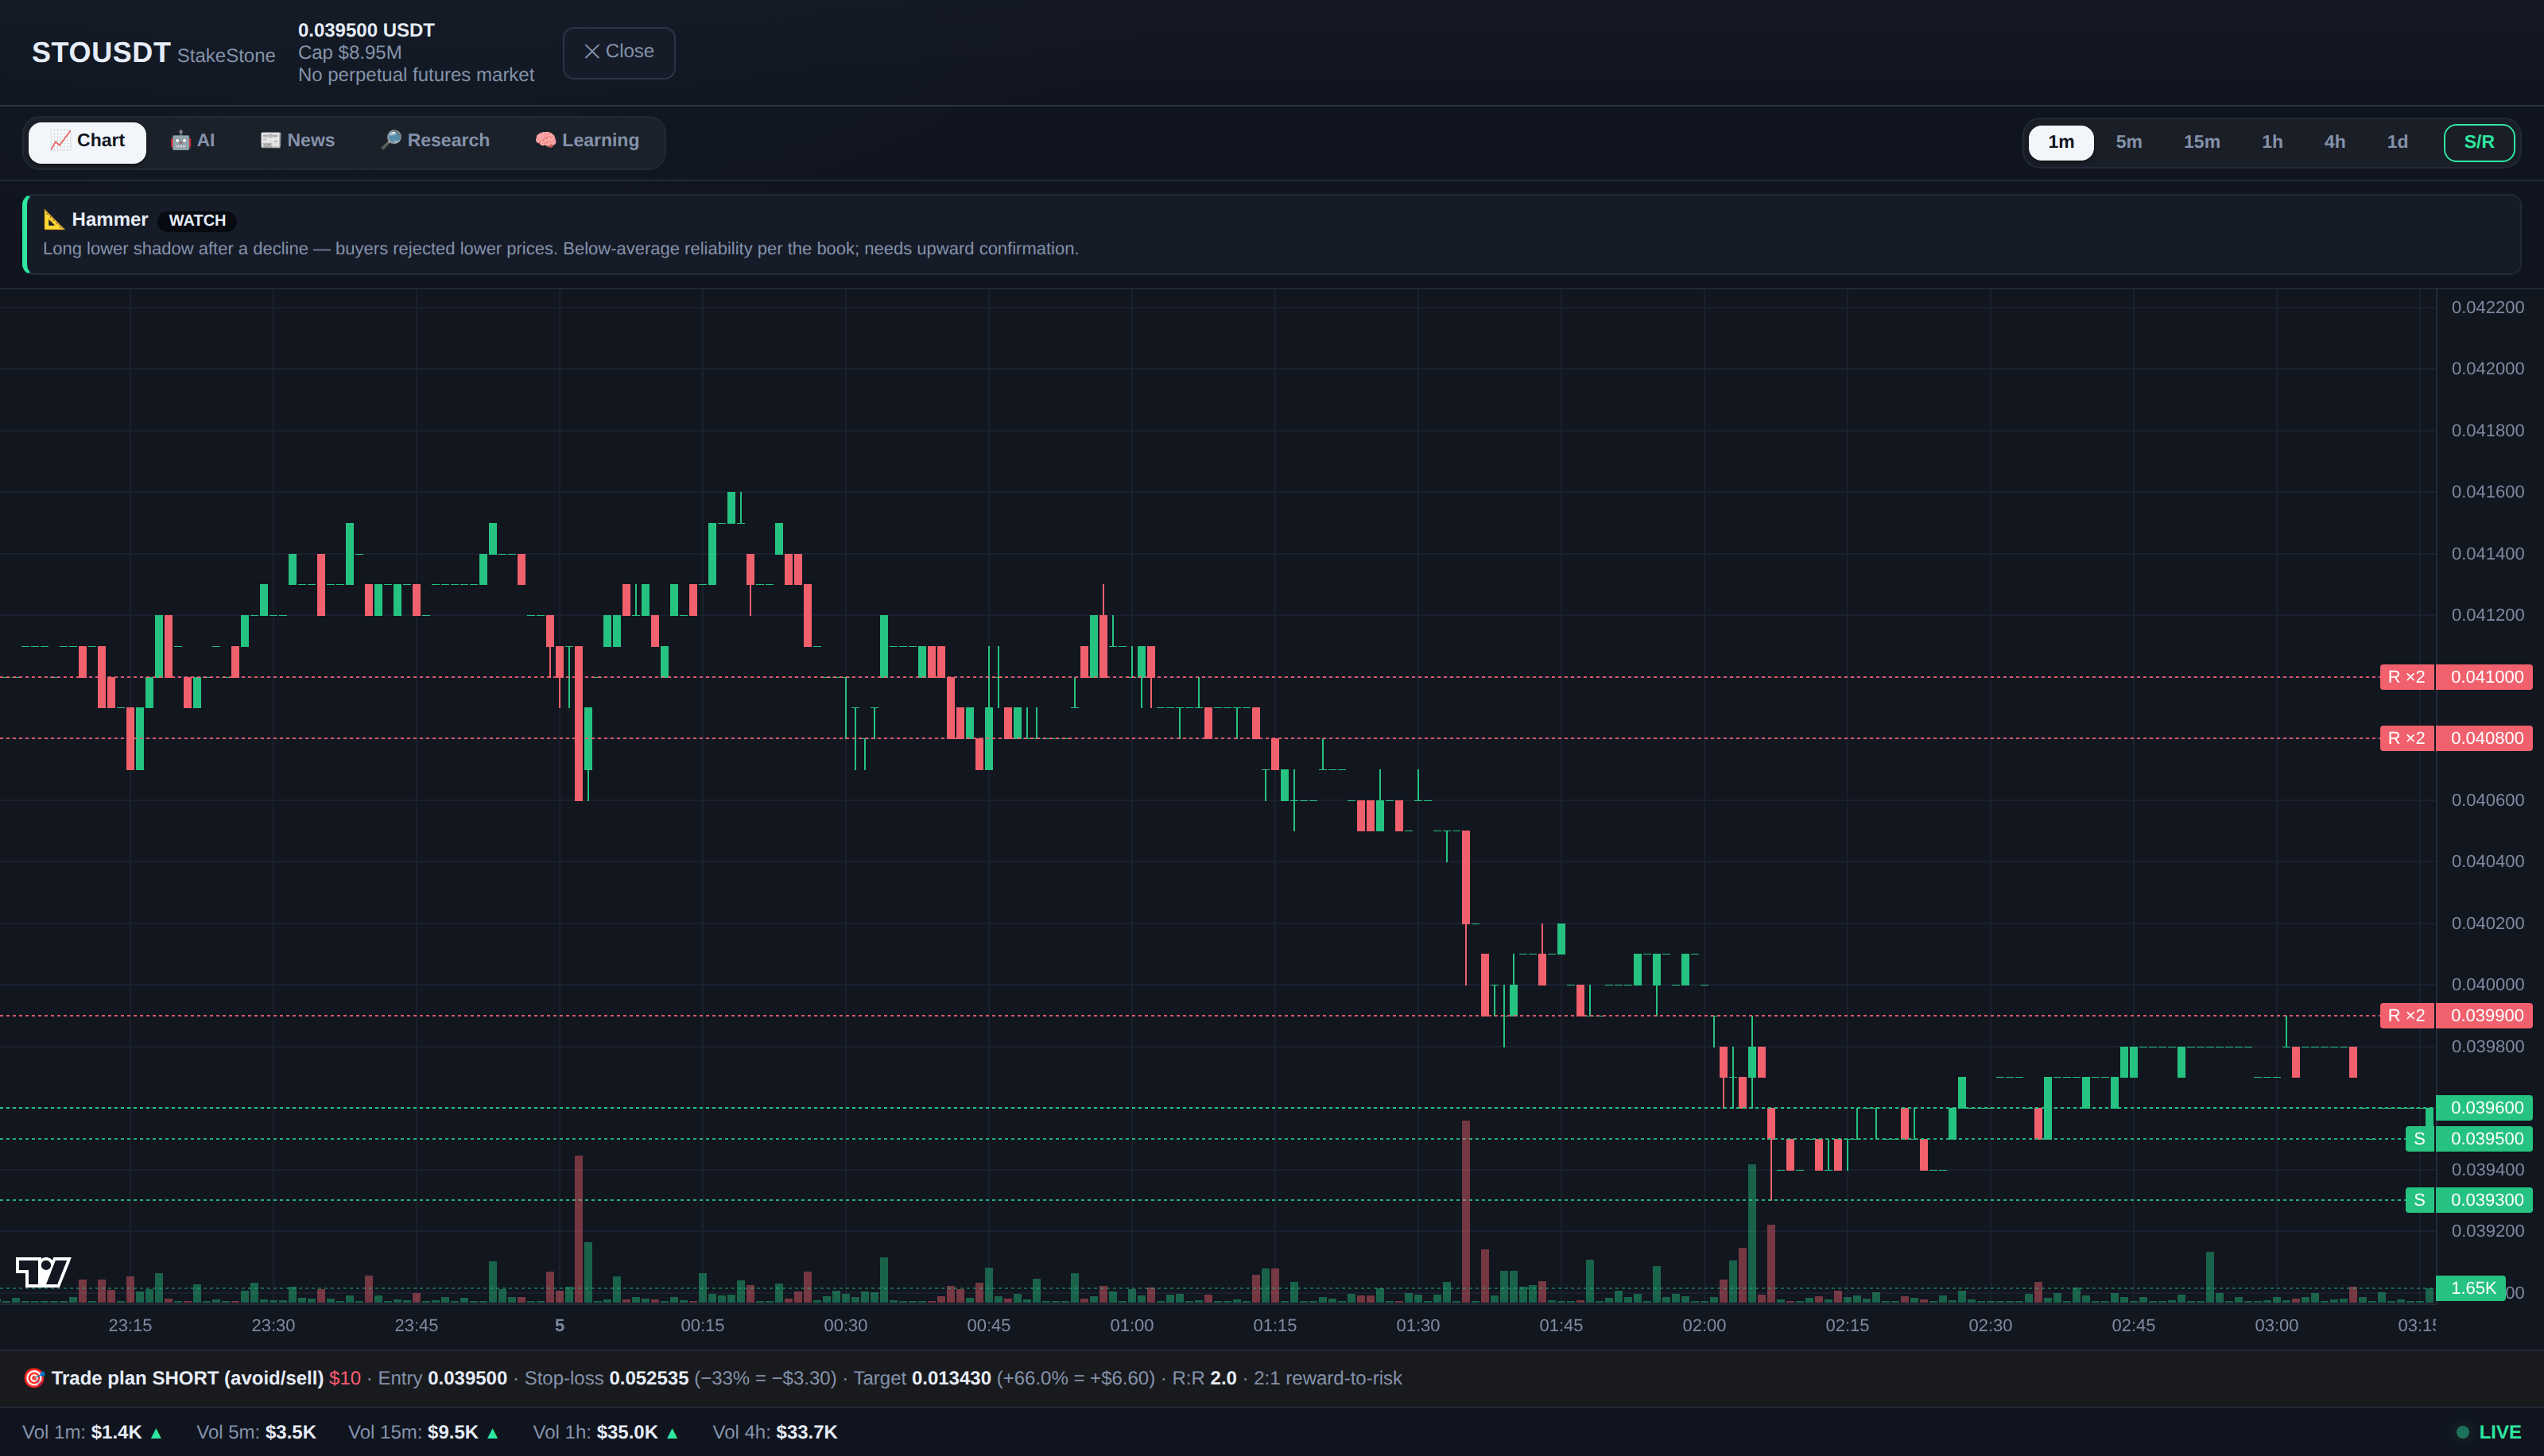The width and height of the screenshot is (2544, 1456).
Task: Click the 0.040000 price axis label
Action: tap(2487, 985)
